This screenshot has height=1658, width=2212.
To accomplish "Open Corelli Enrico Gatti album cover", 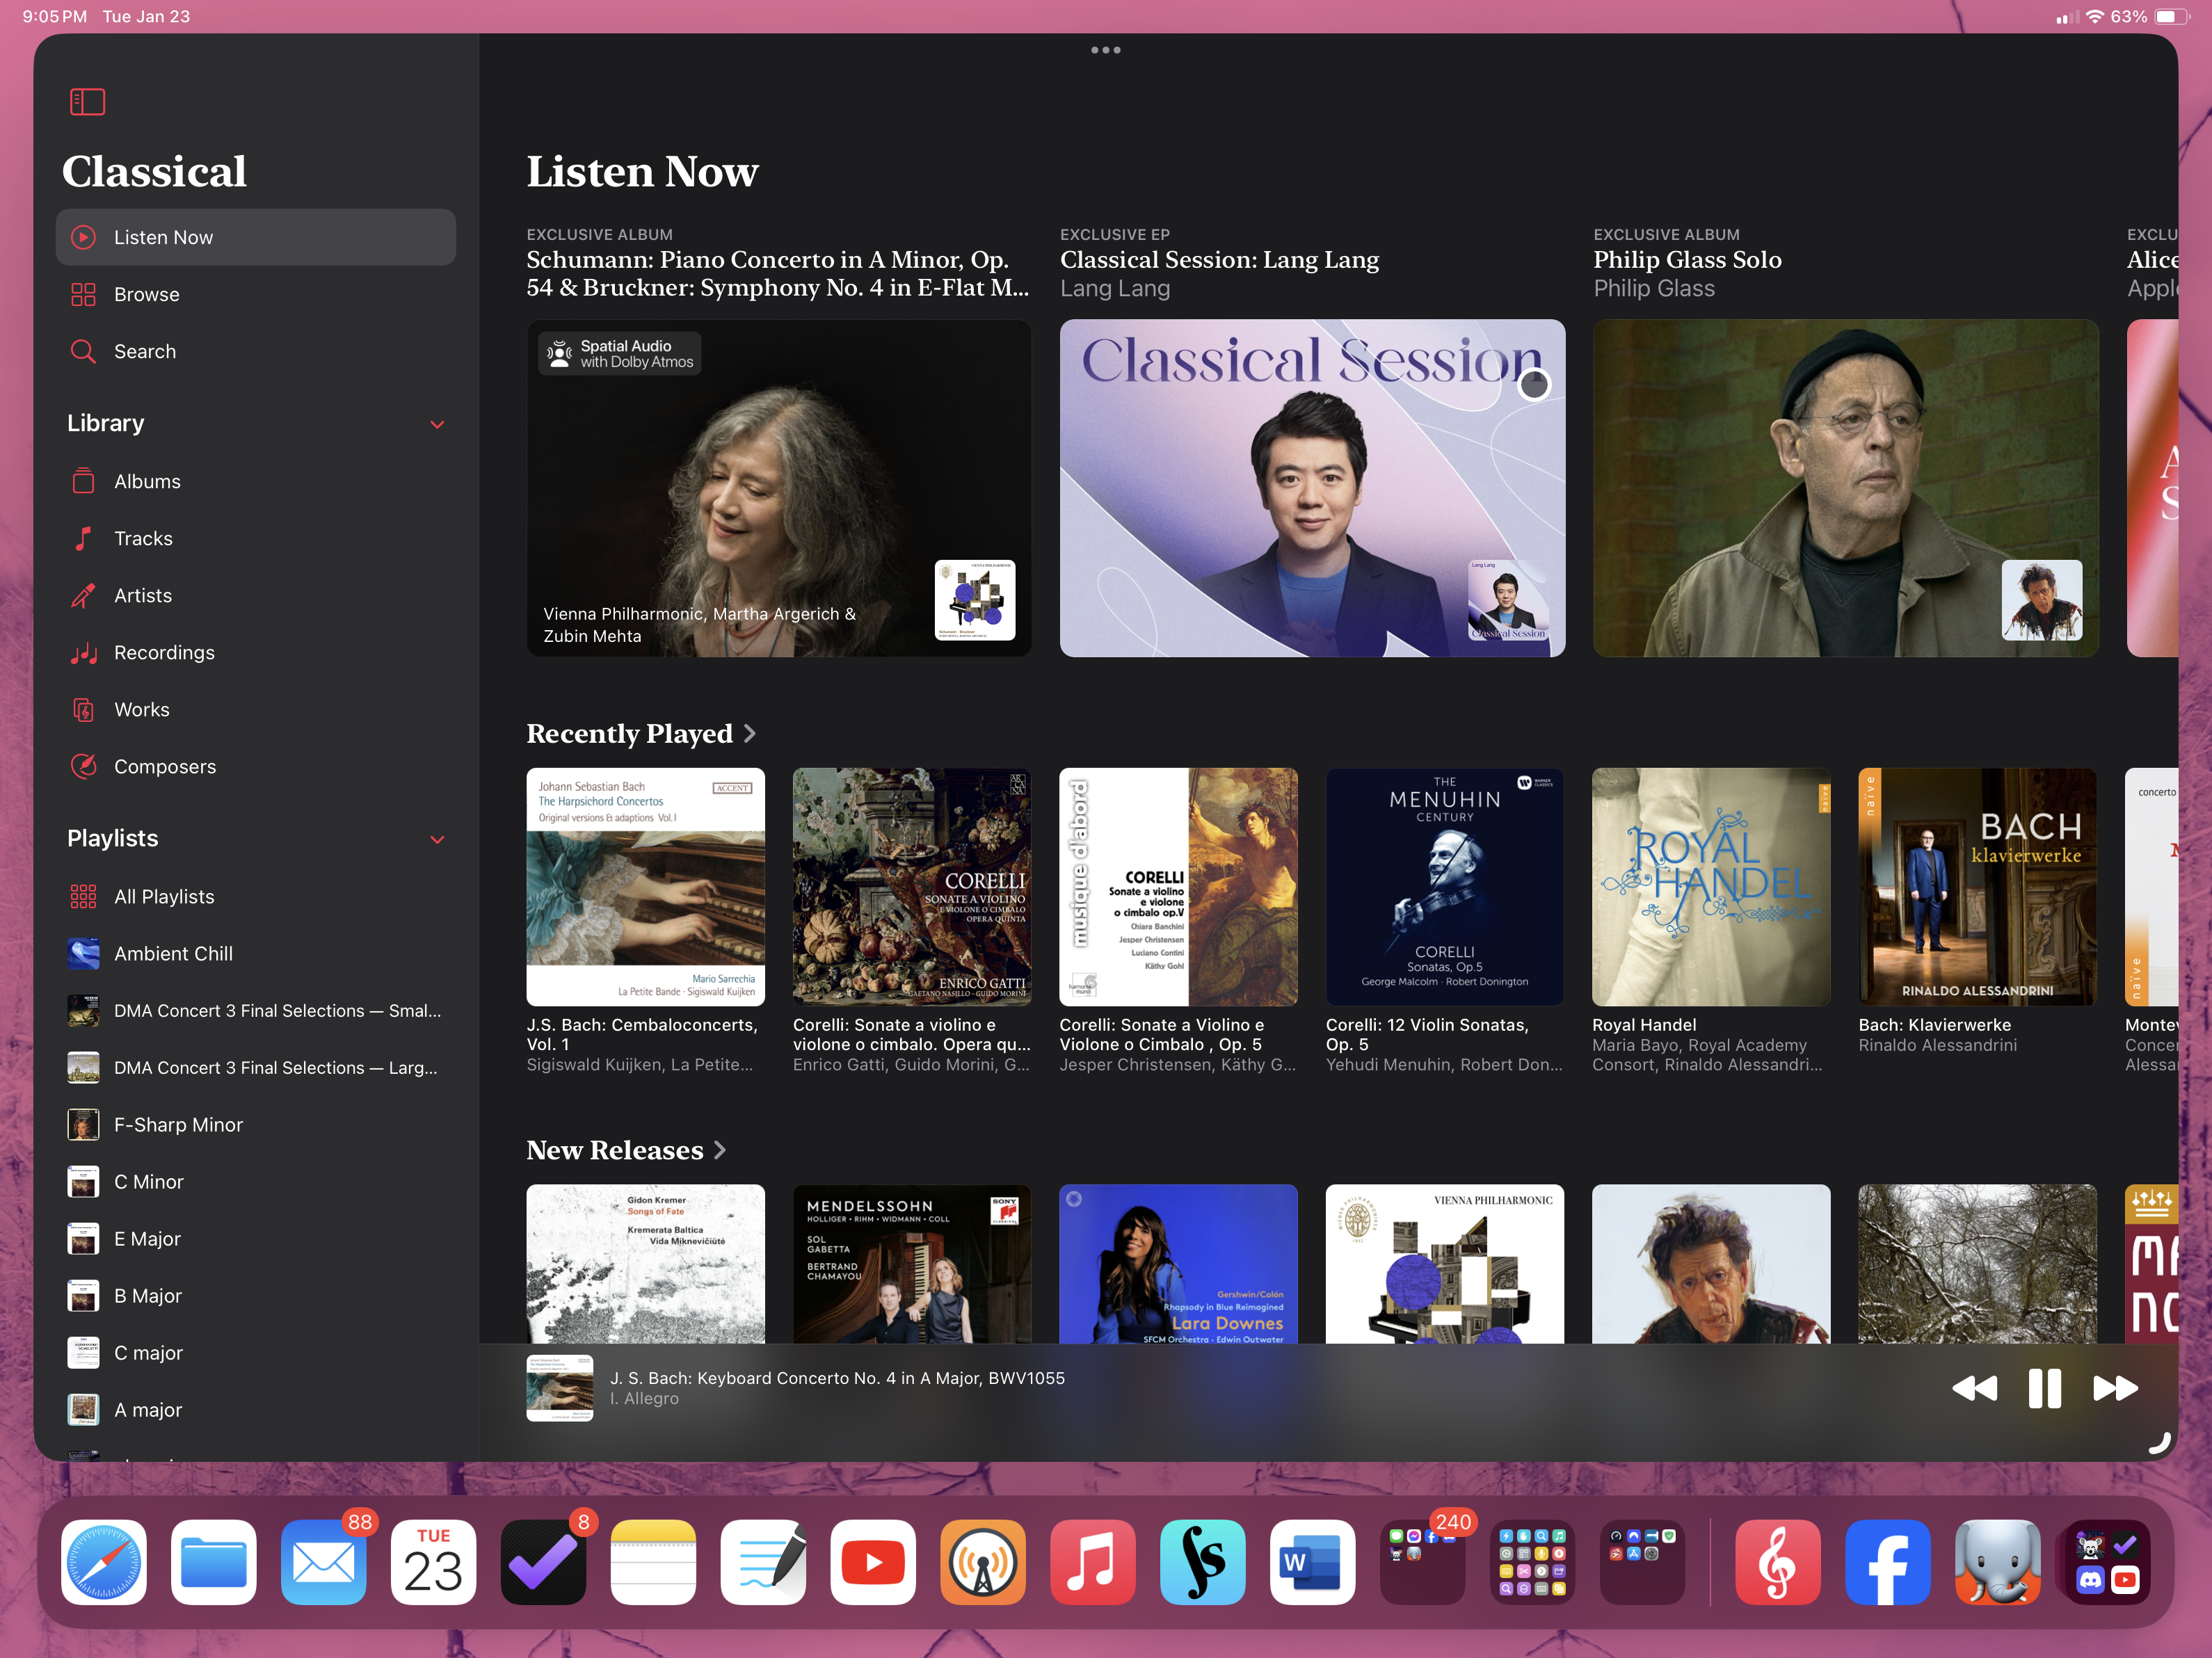I will pyautogui.click(x=912, y=887).
